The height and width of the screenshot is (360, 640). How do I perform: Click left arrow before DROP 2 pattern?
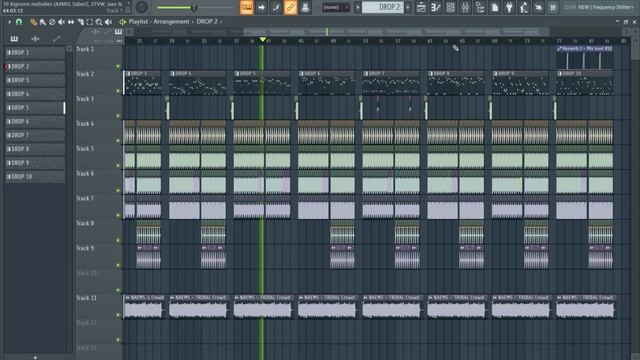coord(358,7)
